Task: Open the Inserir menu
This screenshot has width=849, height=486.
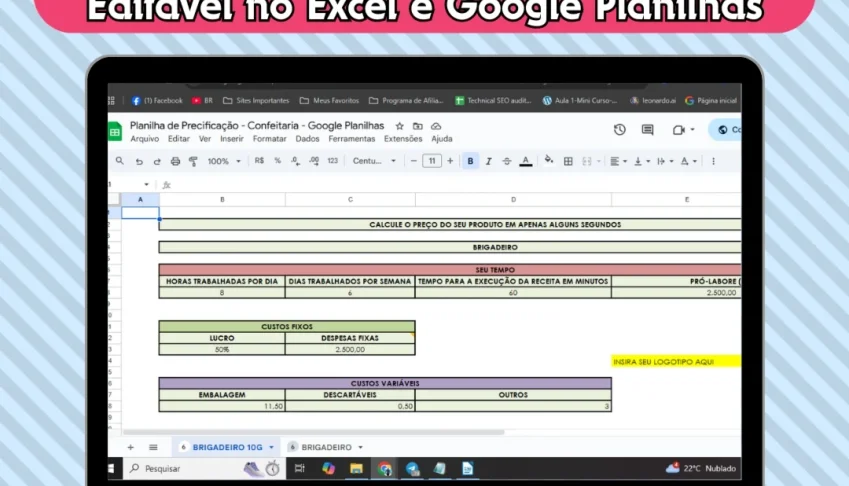Action: (x=232, y=139)
